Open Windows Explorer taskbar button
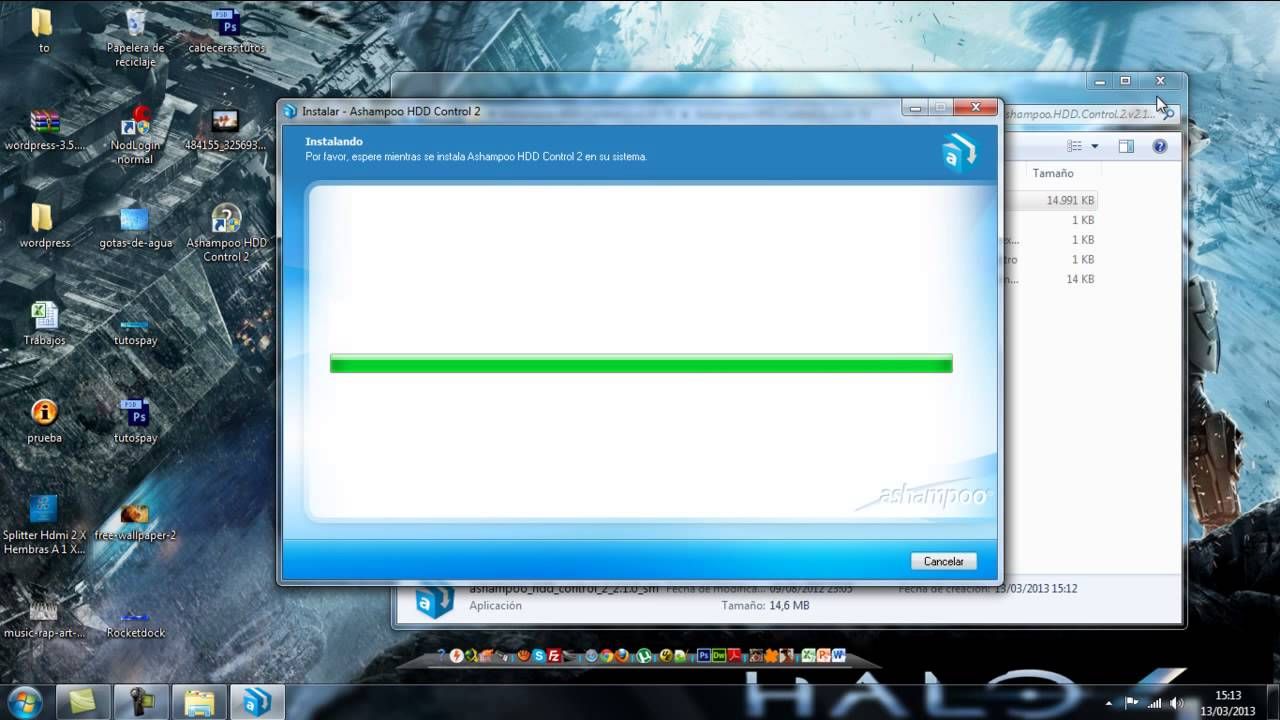This screenshot has width=1280, height=720. pyautogui.click(x=199, y=702)
